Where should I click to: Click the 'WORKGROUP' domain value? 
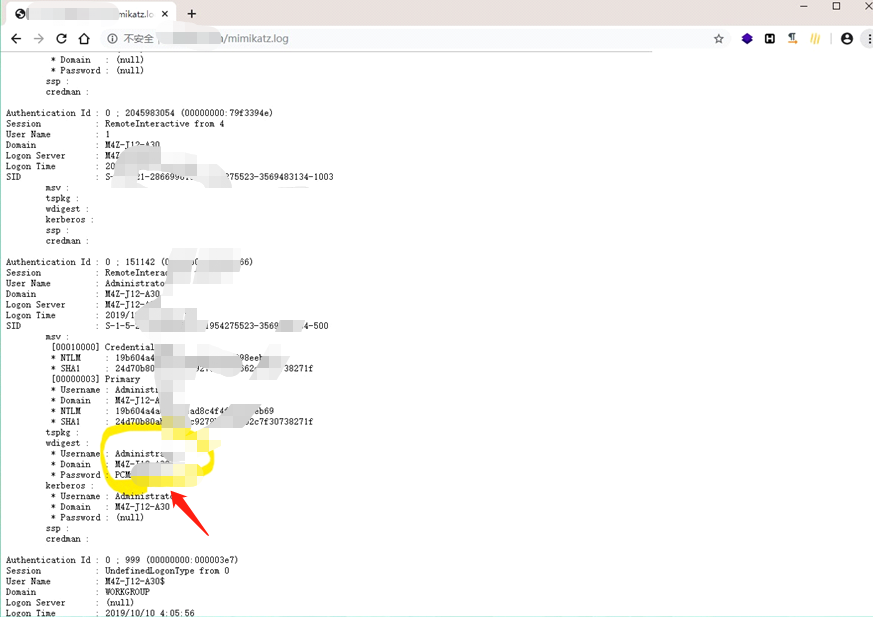tap(127, 592)
